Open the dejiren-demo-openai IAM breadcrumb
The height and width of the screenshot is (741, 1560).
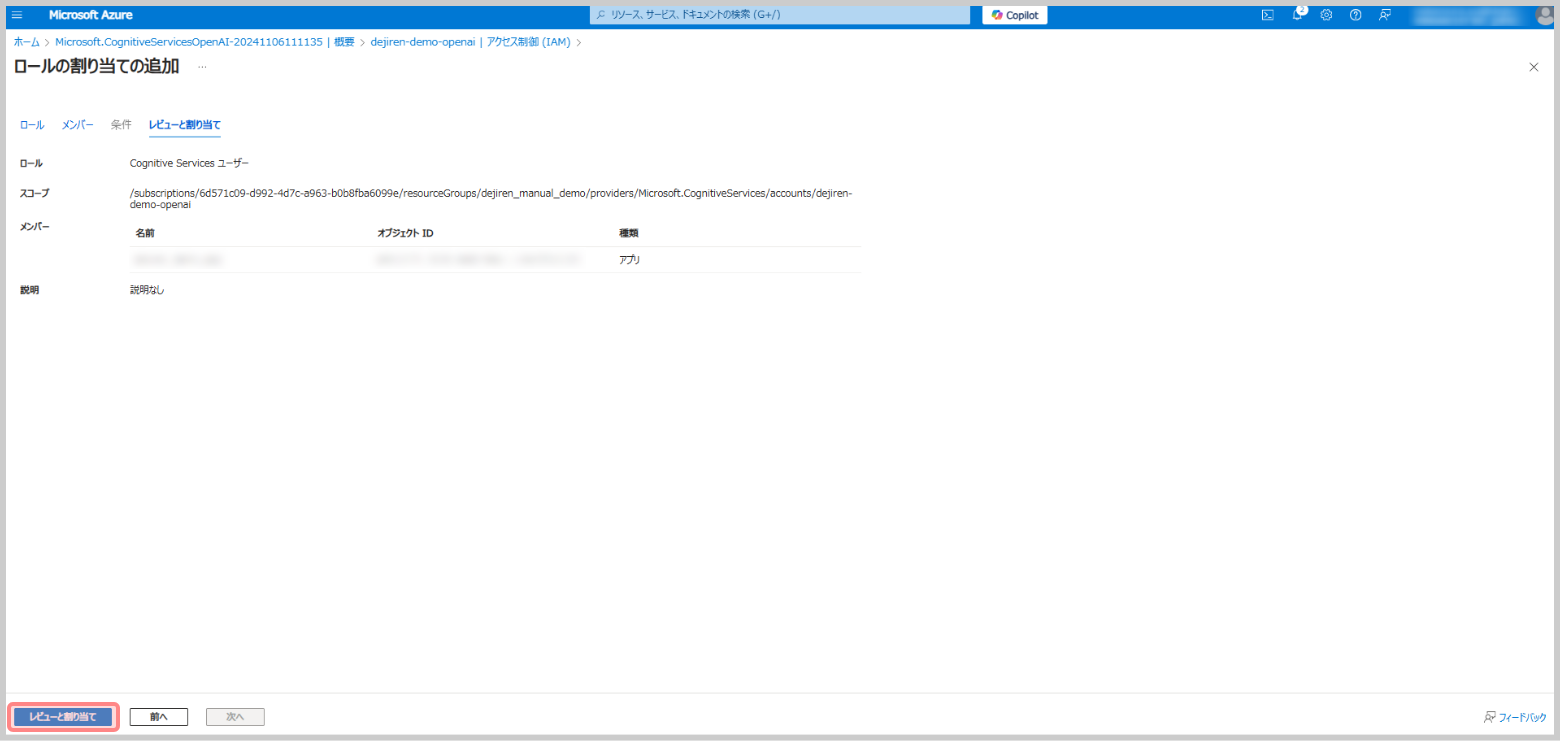470,42
